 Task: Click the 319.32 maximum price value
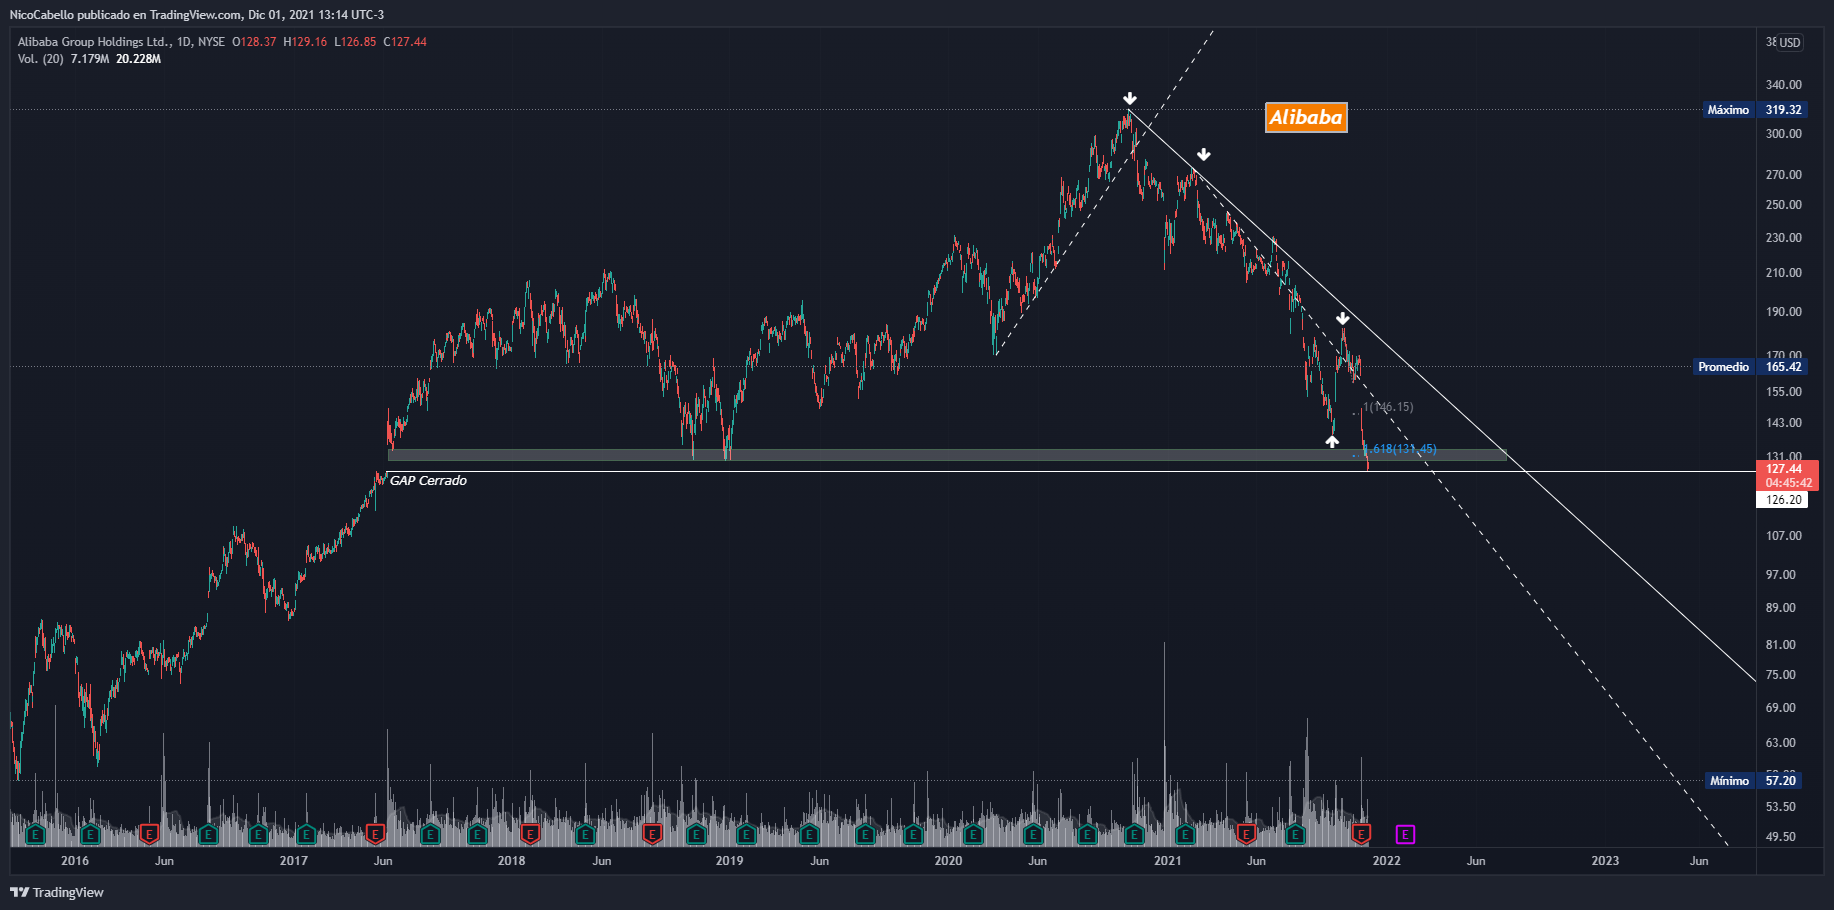coord(1784,110)
